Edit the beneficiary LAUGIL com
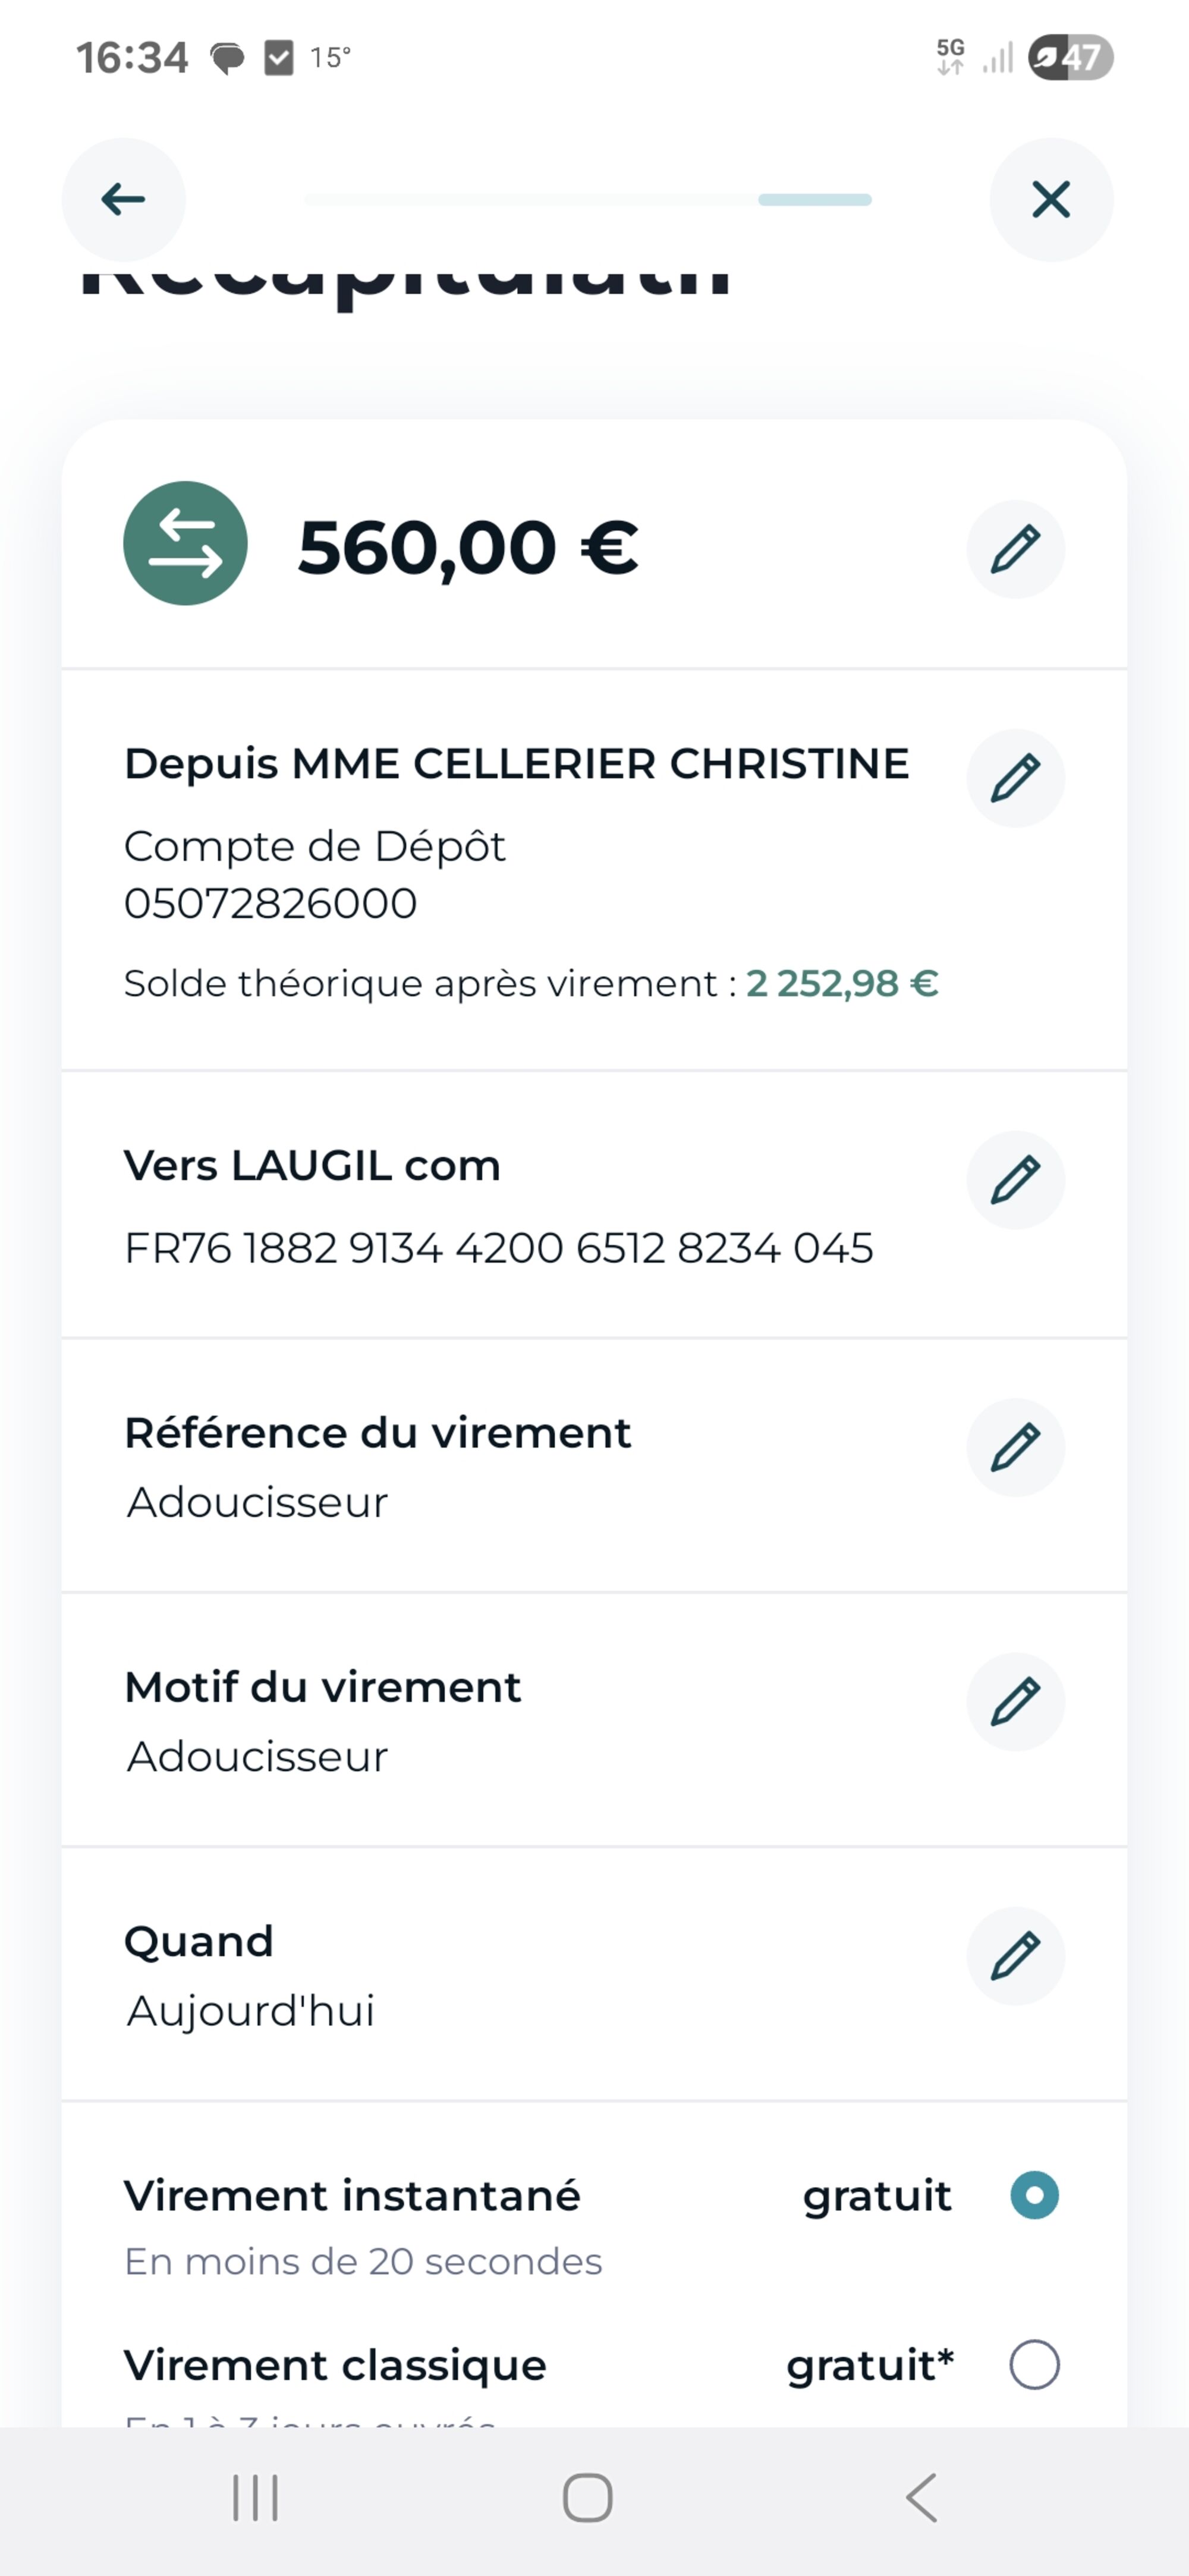 point(1015,1180)
